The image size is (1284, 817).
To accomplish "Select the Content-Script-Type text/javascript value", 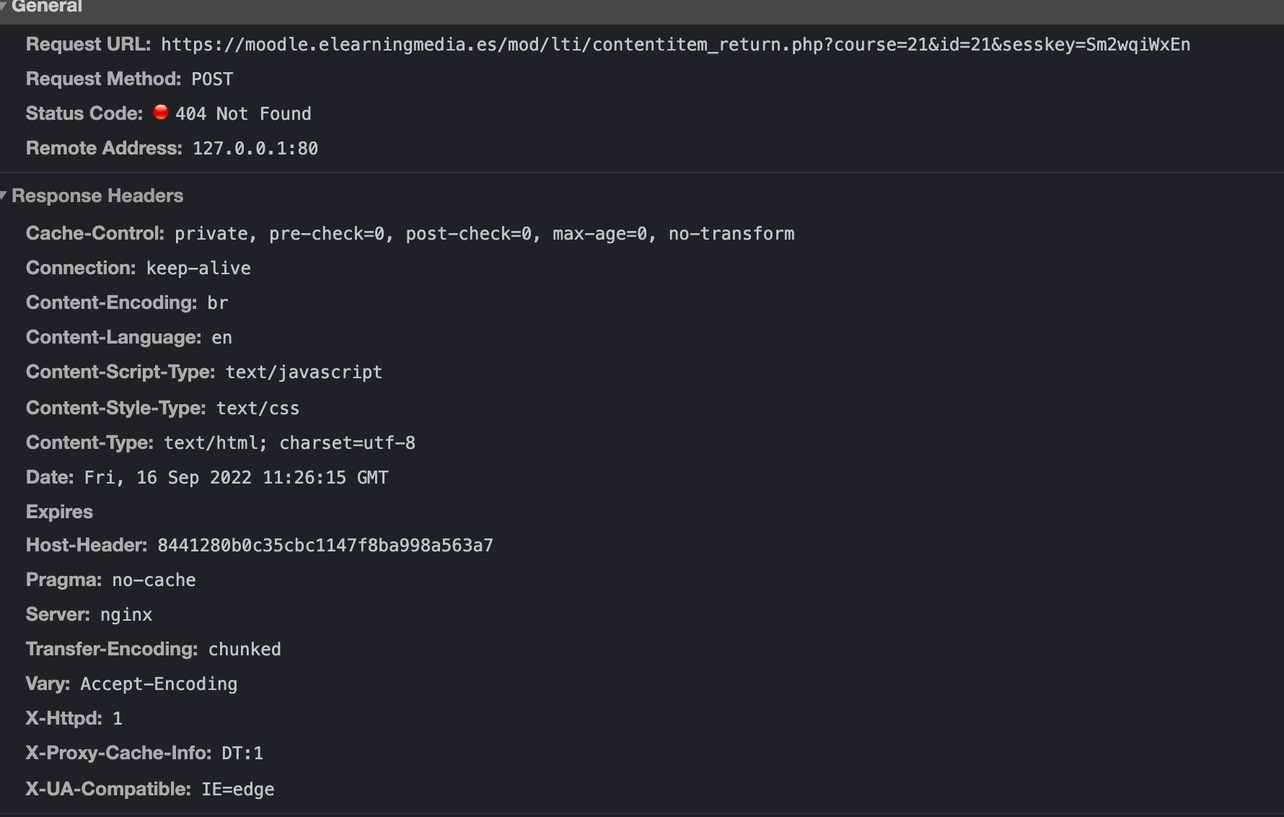I will click(304, 372).
